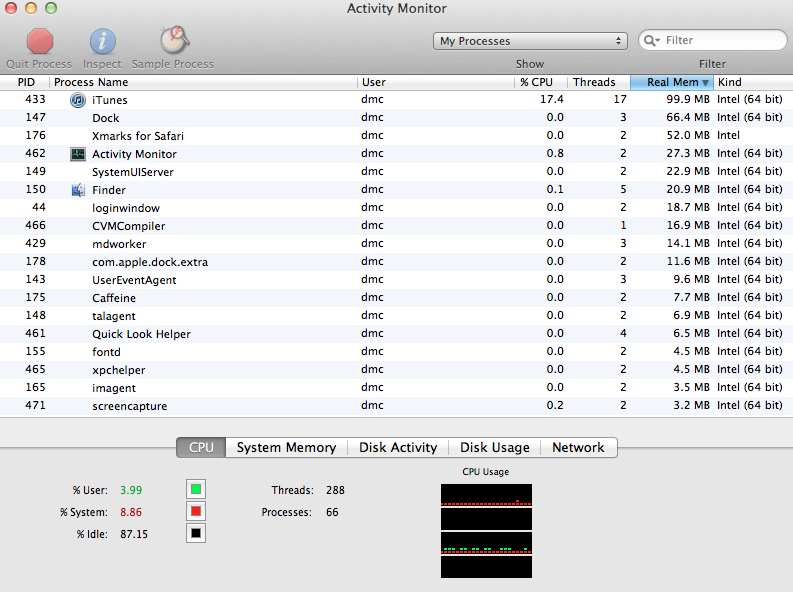Select the screencapture process
The image size is (793, 592).
coord(396,406)
